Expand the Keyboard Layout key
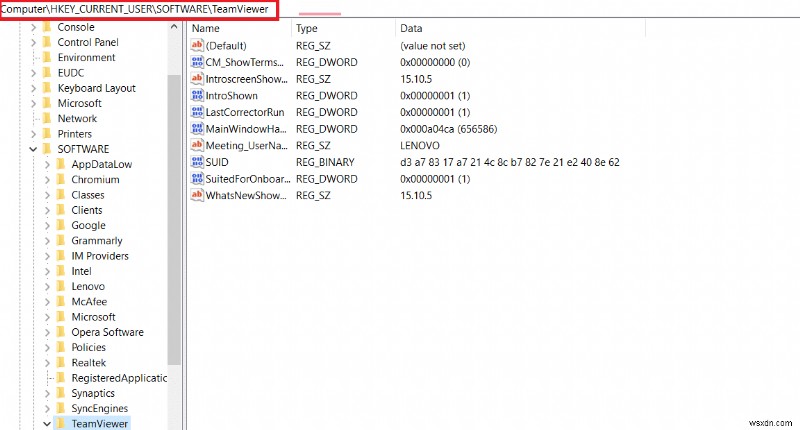 point(34,88)
